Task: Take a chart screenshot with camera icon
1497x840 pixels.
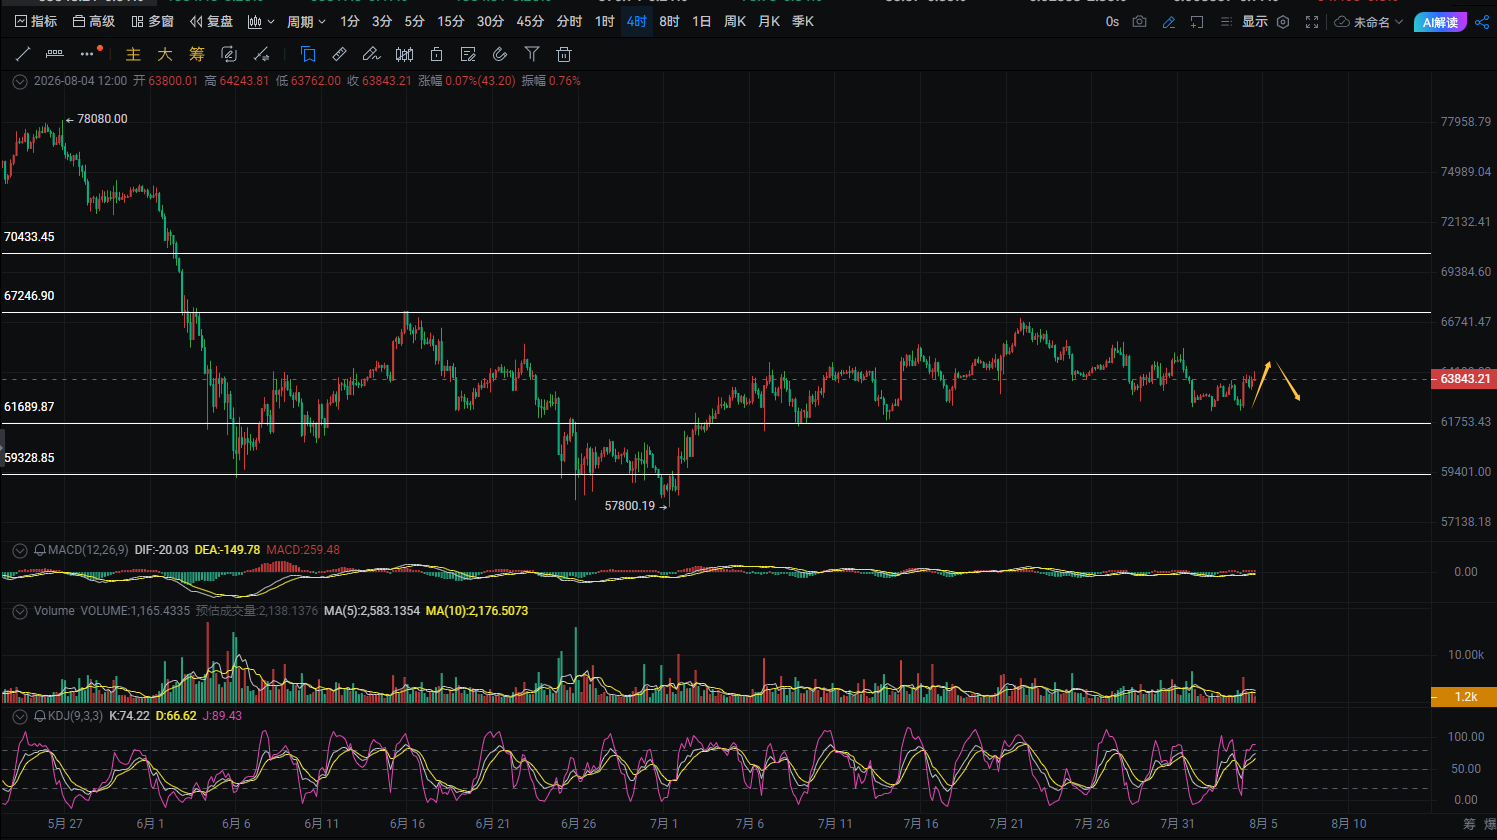Action: coord(1139,21)
